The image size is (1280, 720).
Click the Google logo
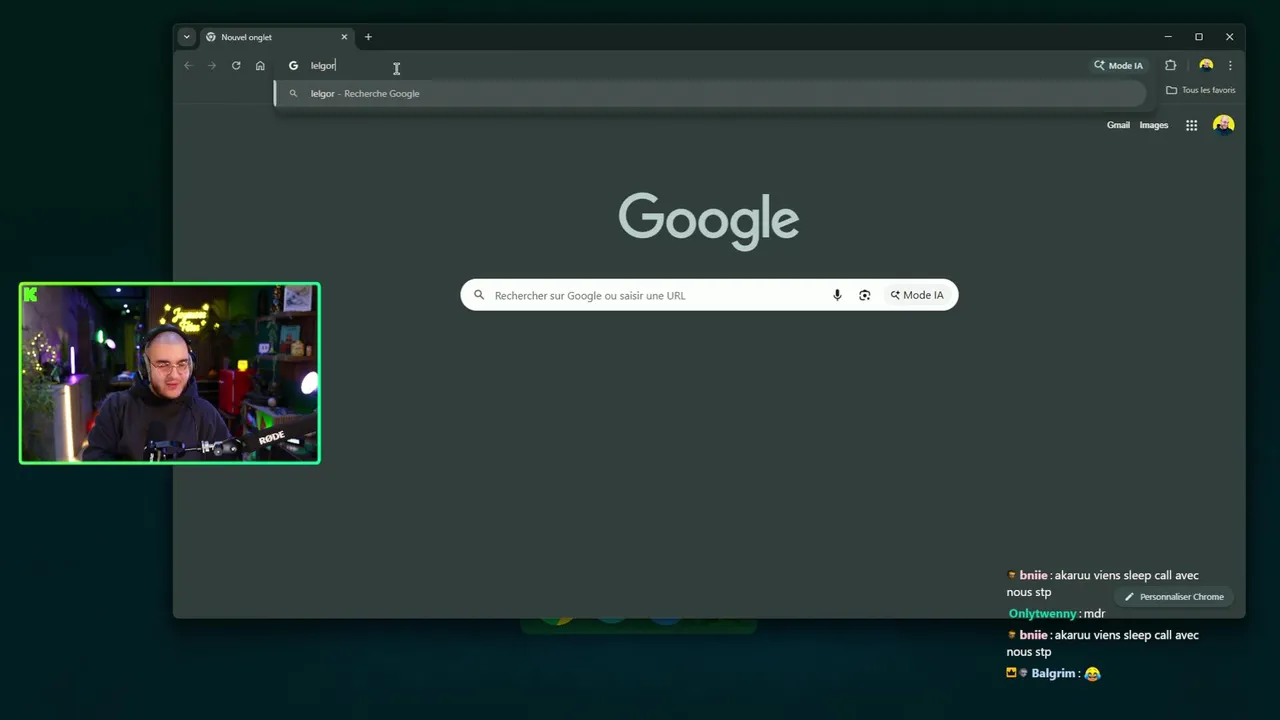(709, 221)
